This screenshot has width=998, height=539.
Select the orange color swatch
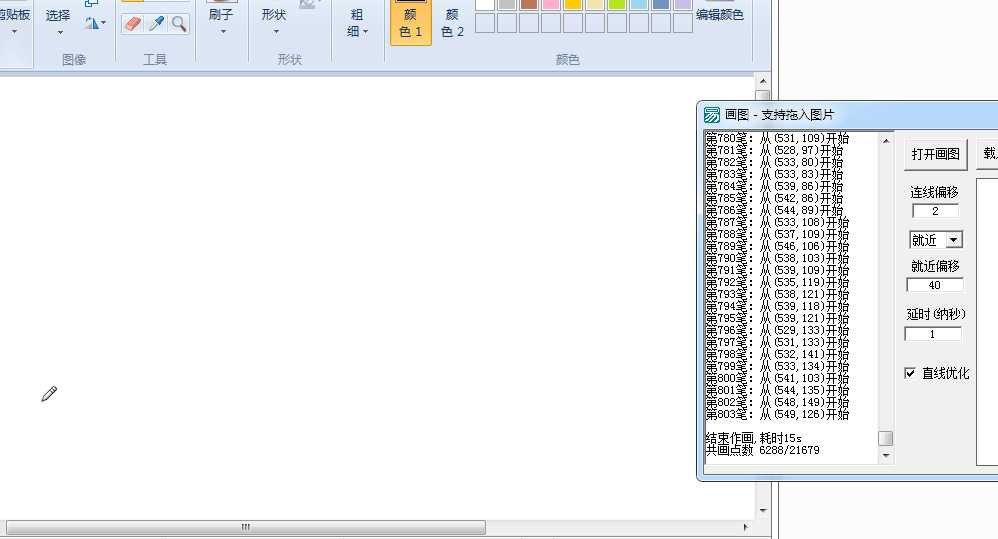(573, 4)
